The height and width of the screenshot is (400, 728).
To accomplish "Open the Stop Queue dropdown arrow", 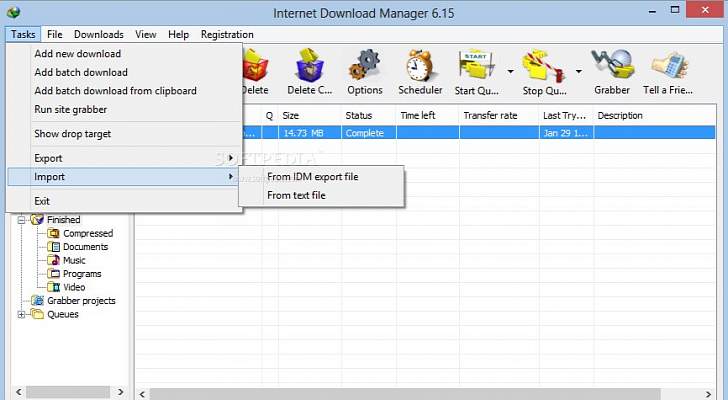I will [x=579, y=72].
